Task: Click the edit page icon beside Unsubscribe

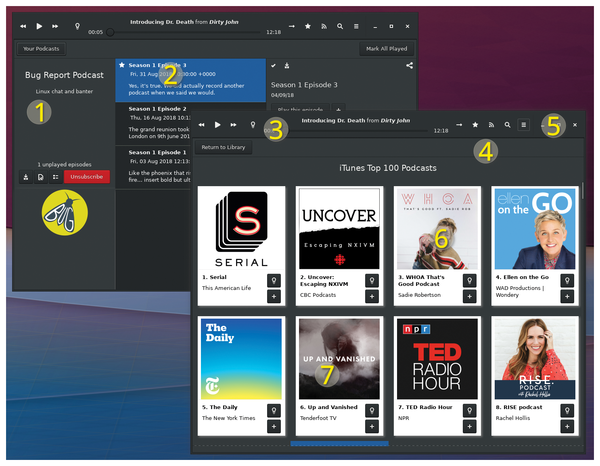Action: click(41, 177)
